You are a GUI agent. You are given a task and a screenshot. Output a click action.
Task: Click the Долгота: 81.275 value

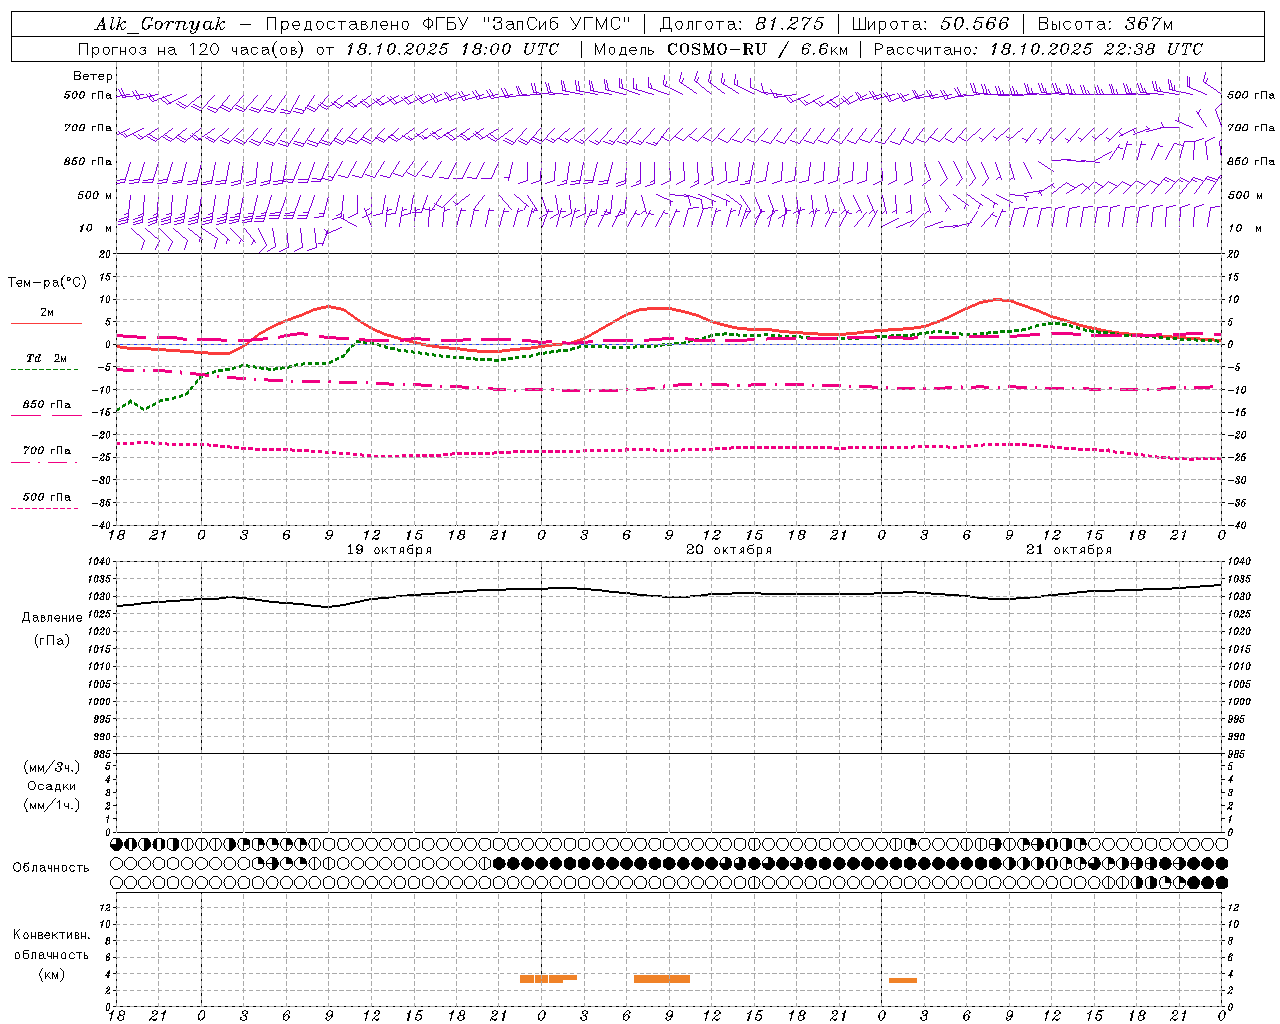[743, 24]
